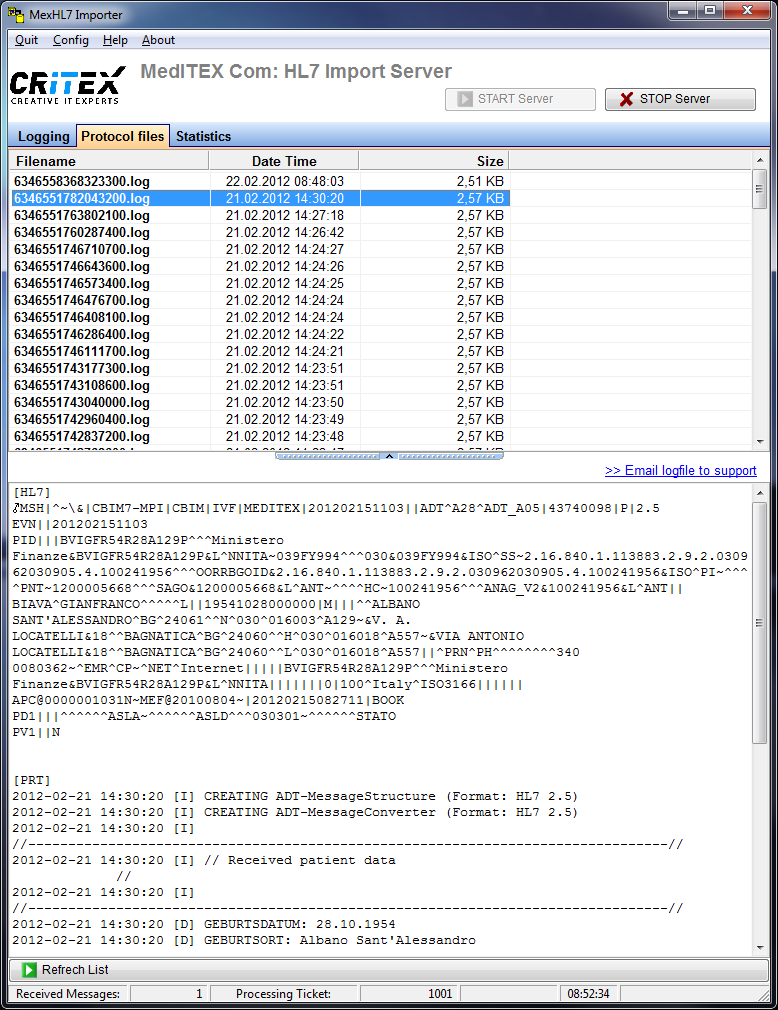The height and width of the screenshot is (1010, 778).
Task: Click date 21.02.2012 14:26:42
Action: click(x=285, y=233)
